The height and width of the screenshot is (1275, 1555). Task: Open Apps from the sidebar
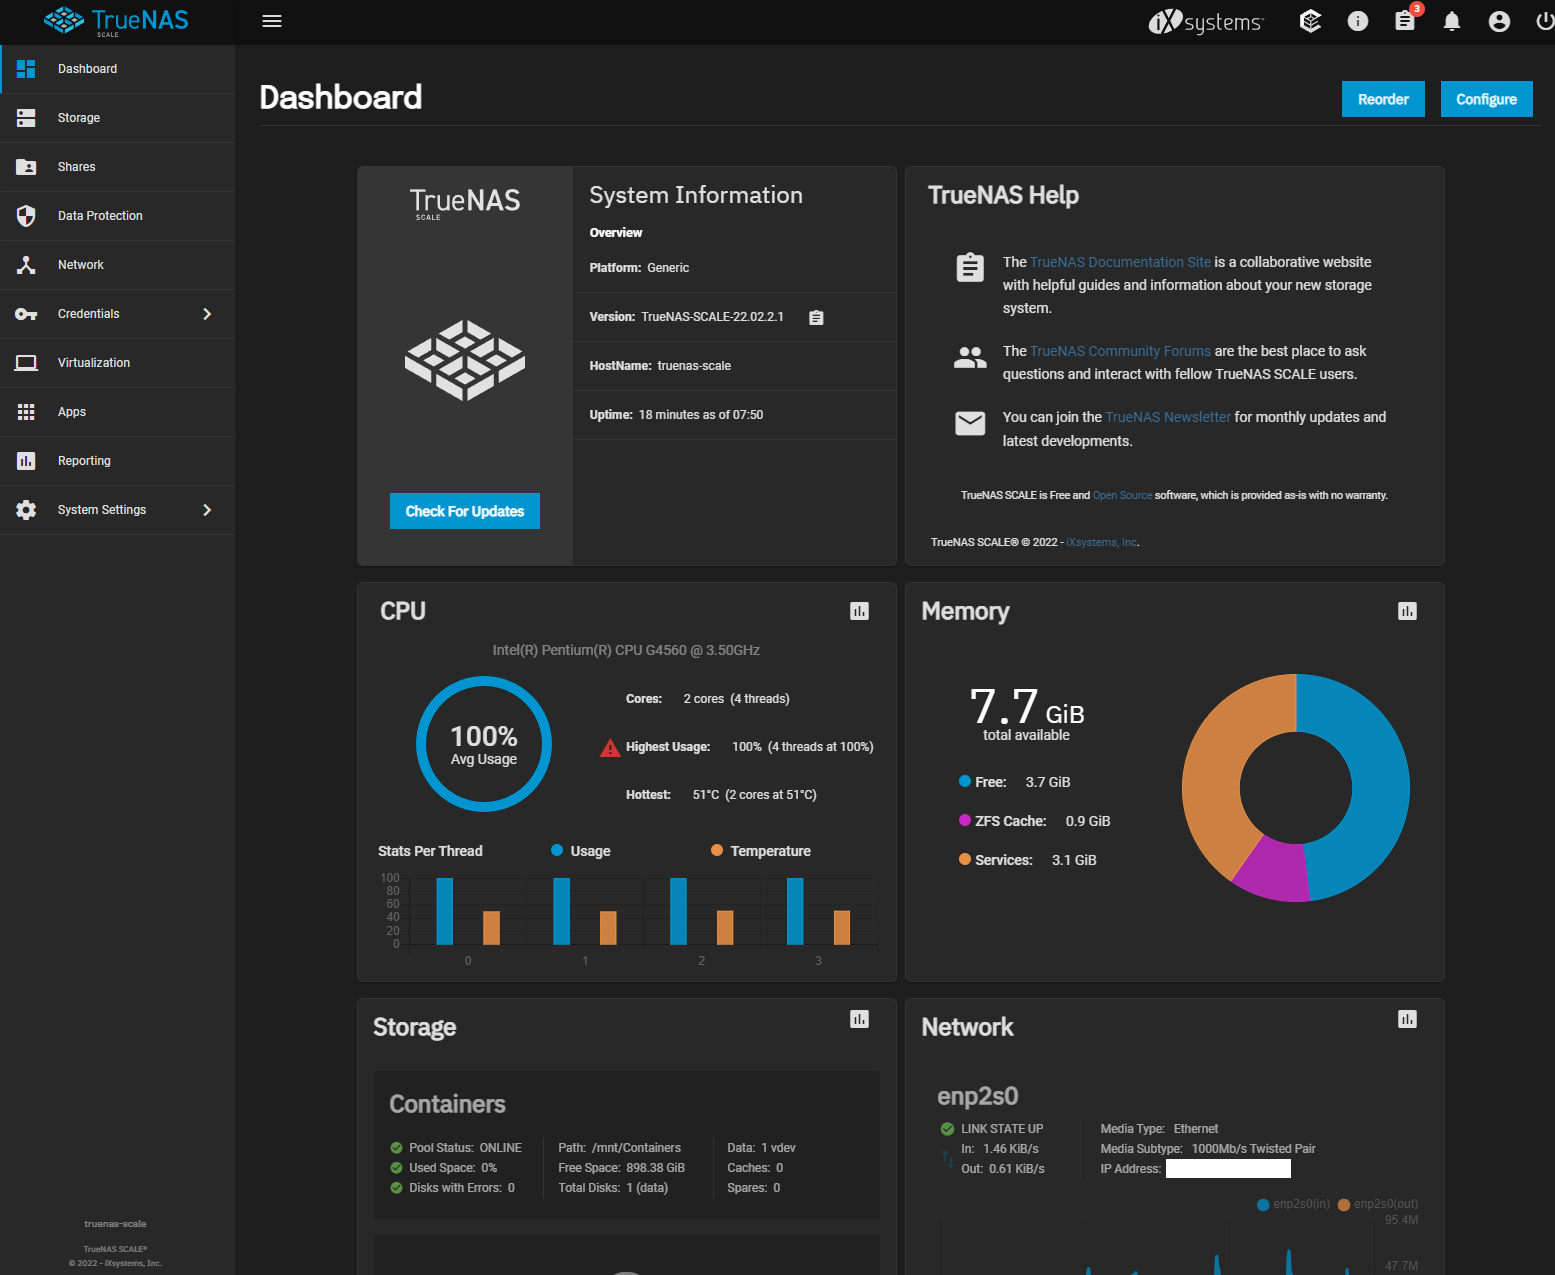click(72, 412)
